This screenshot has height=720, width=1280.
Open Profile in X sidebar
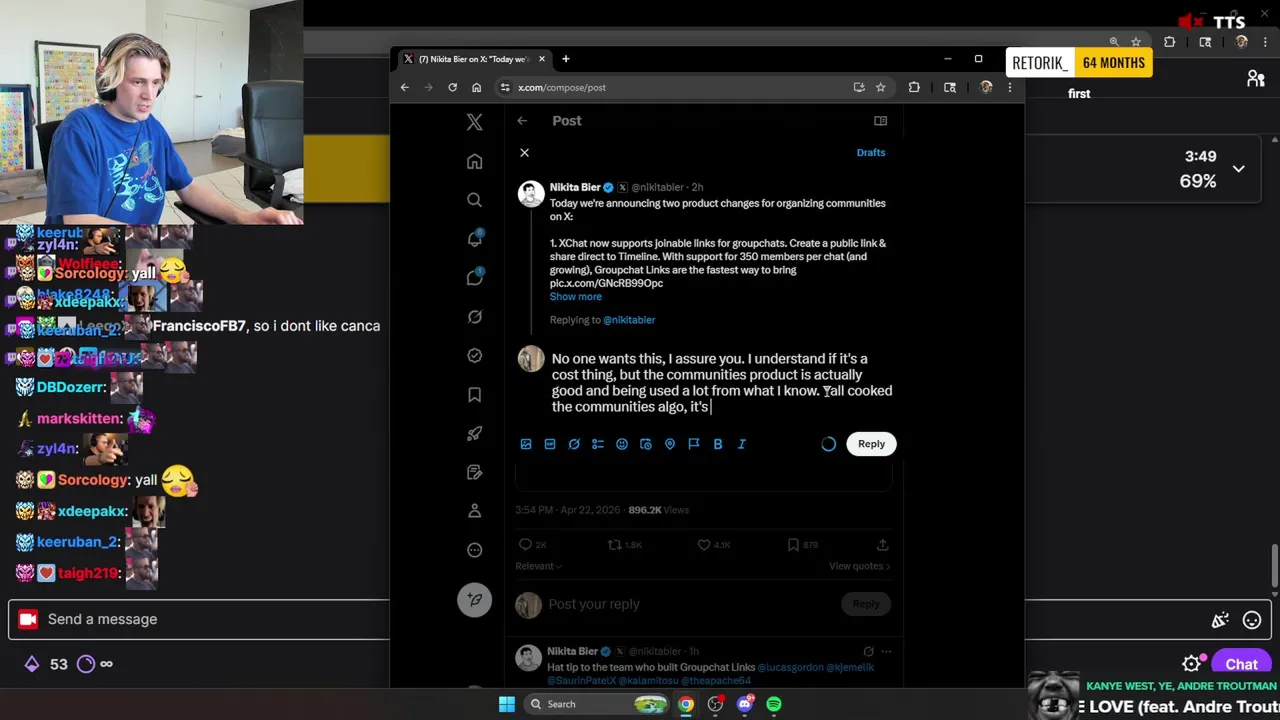point(474,511)
